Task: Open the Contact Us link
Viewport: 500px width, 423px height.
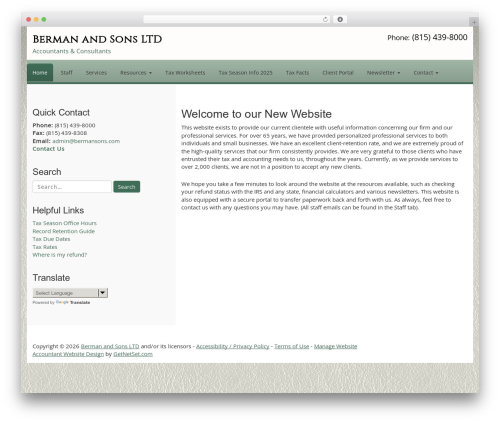Action: coord(48,149)
